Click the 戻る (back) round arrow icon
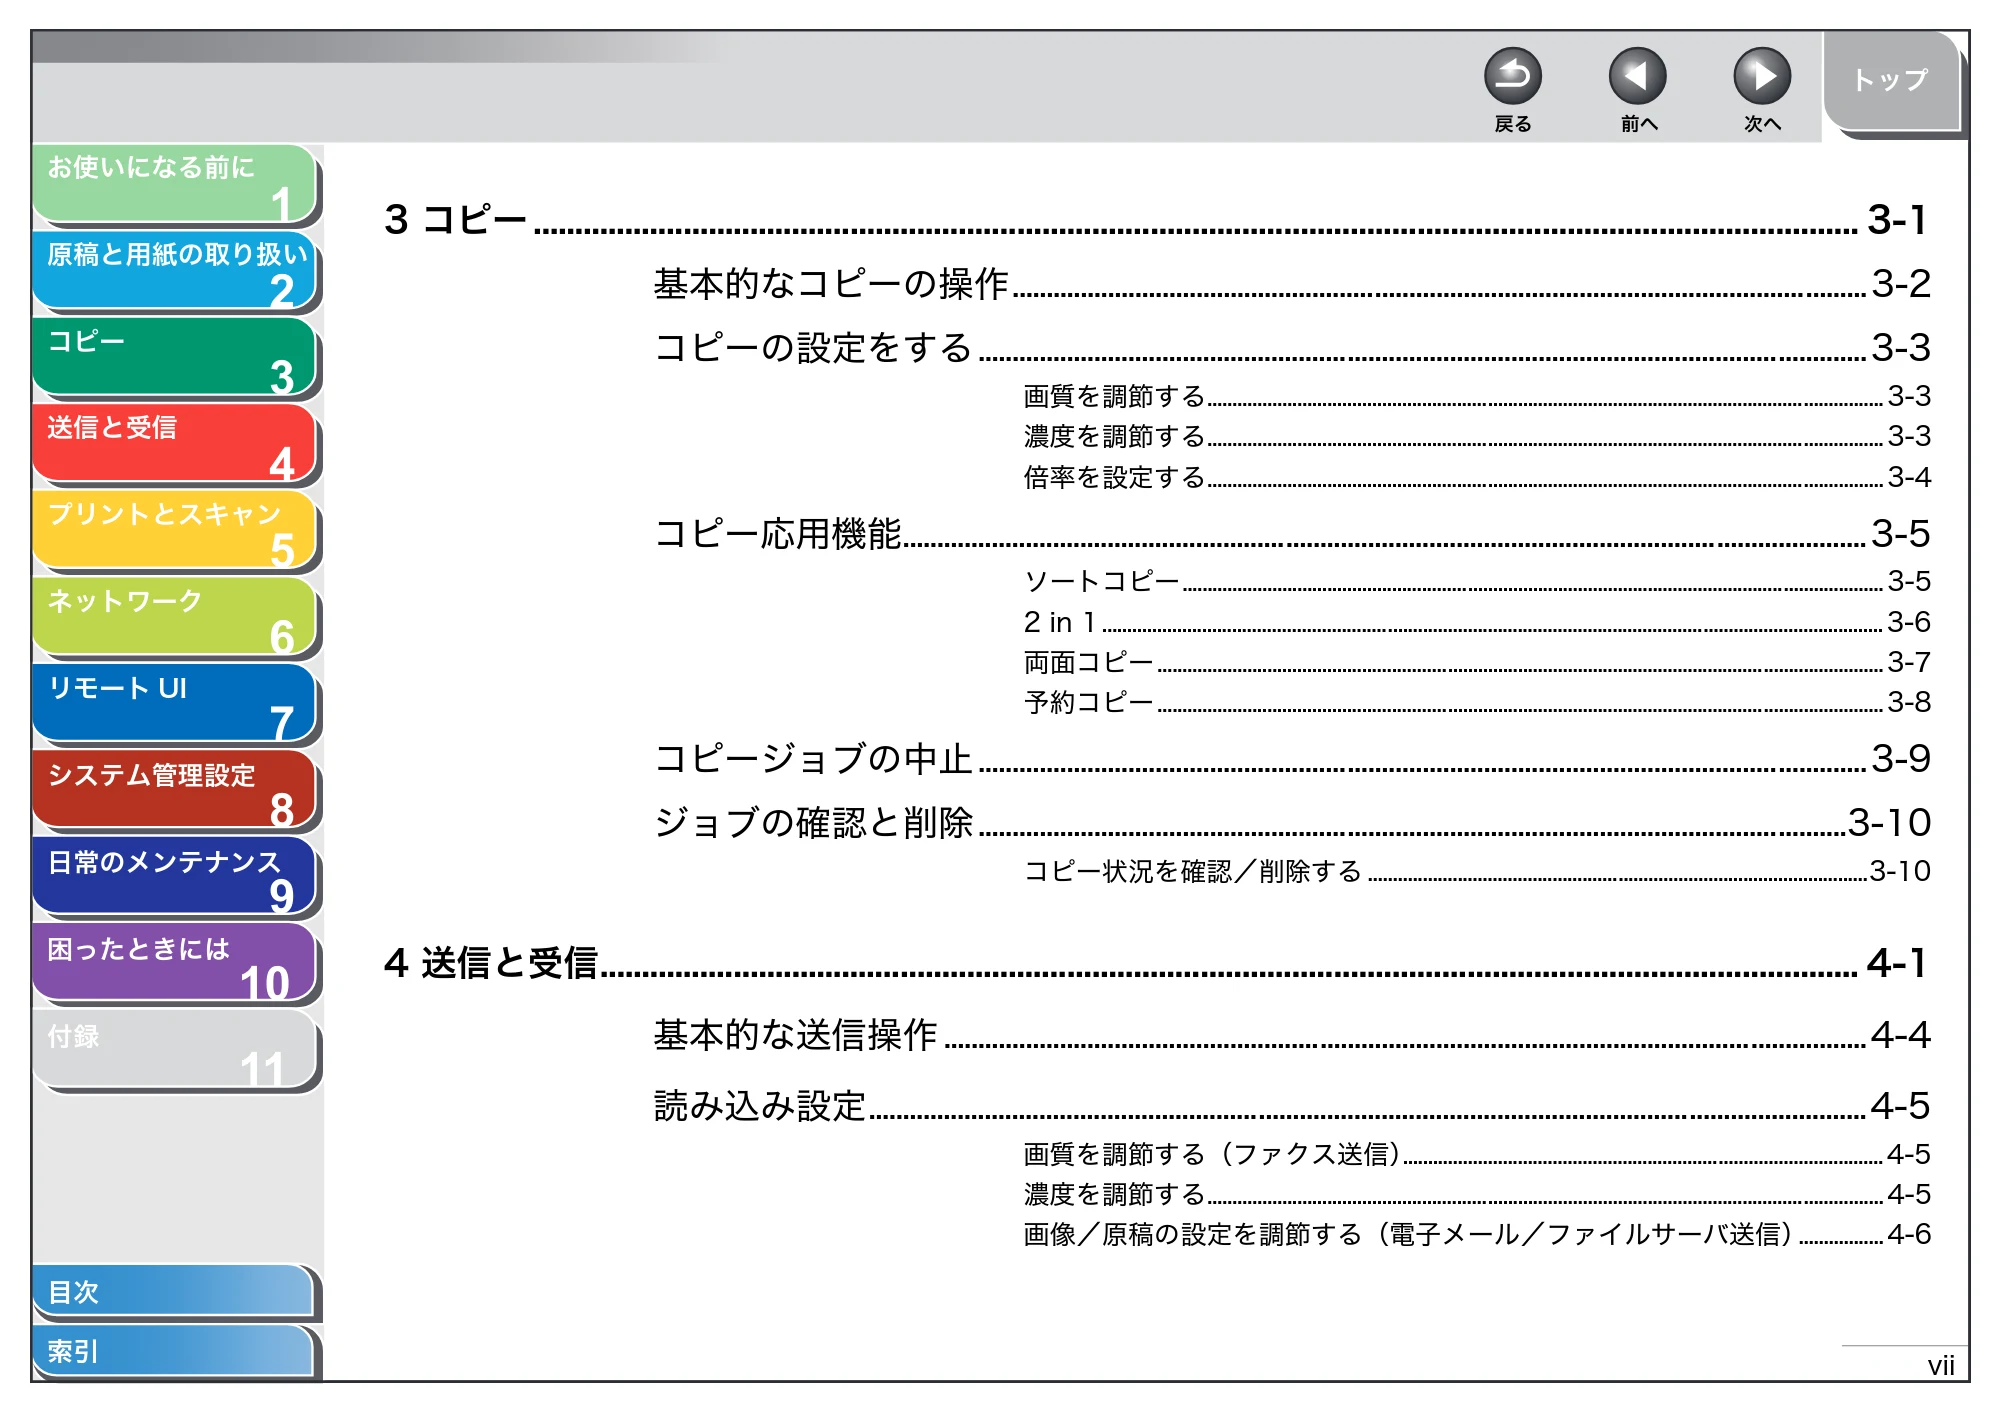This screenshot has width=2000, height=1414. 1512,76
